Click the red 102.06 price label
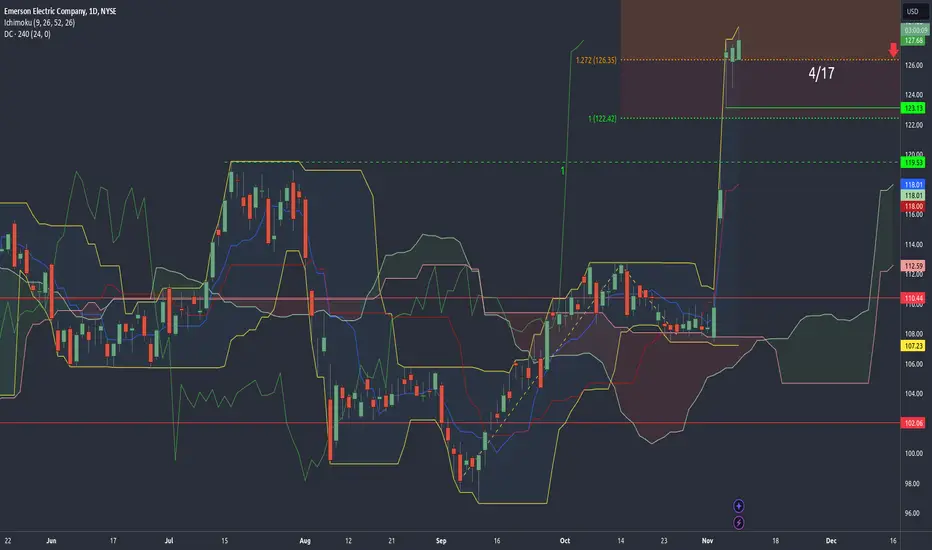932x550 pixels. click(x=913, y=423)
